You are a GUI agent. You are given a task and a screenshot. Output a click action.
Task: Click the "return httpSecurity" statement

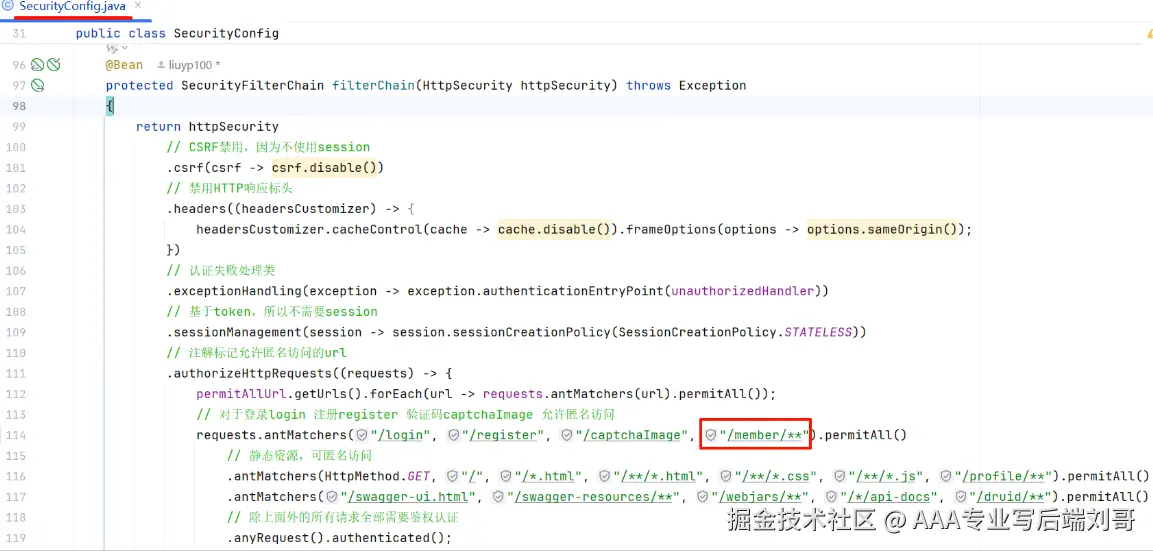(207, 127)
